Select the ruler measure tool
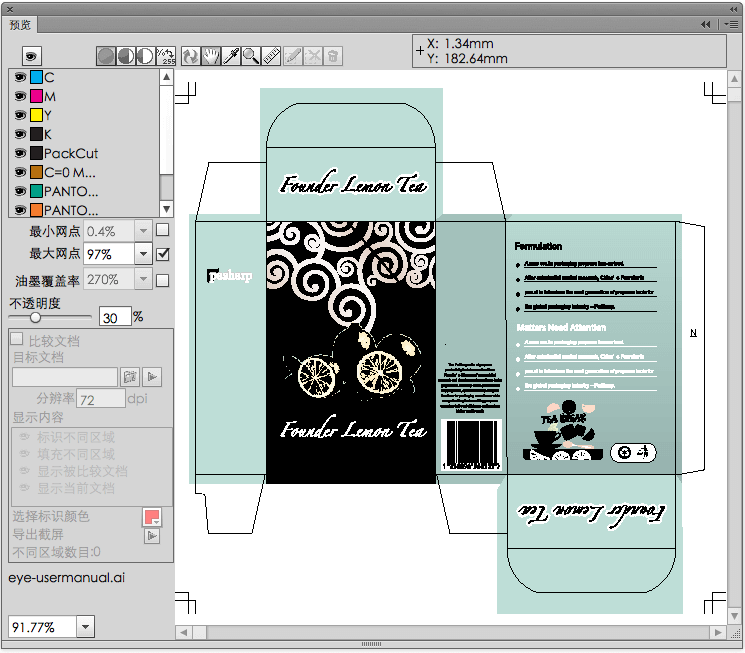Screen dimensions: 745x653 pyautogui.click(x=271, y=56)
